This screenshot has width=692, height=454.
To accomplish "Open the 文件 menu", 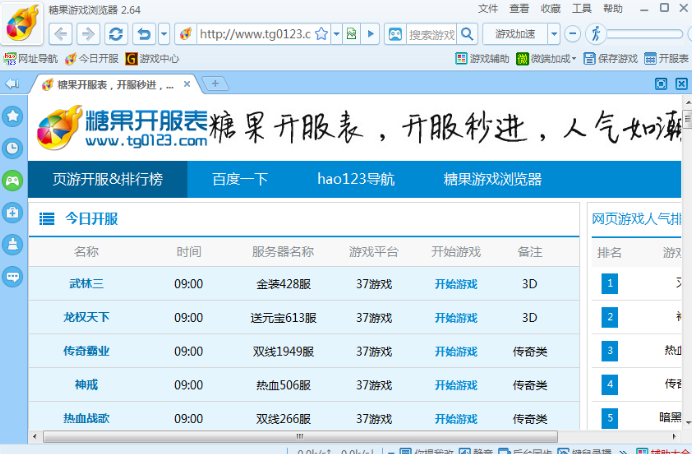I will pyautogui.click(x=488, y=9).
